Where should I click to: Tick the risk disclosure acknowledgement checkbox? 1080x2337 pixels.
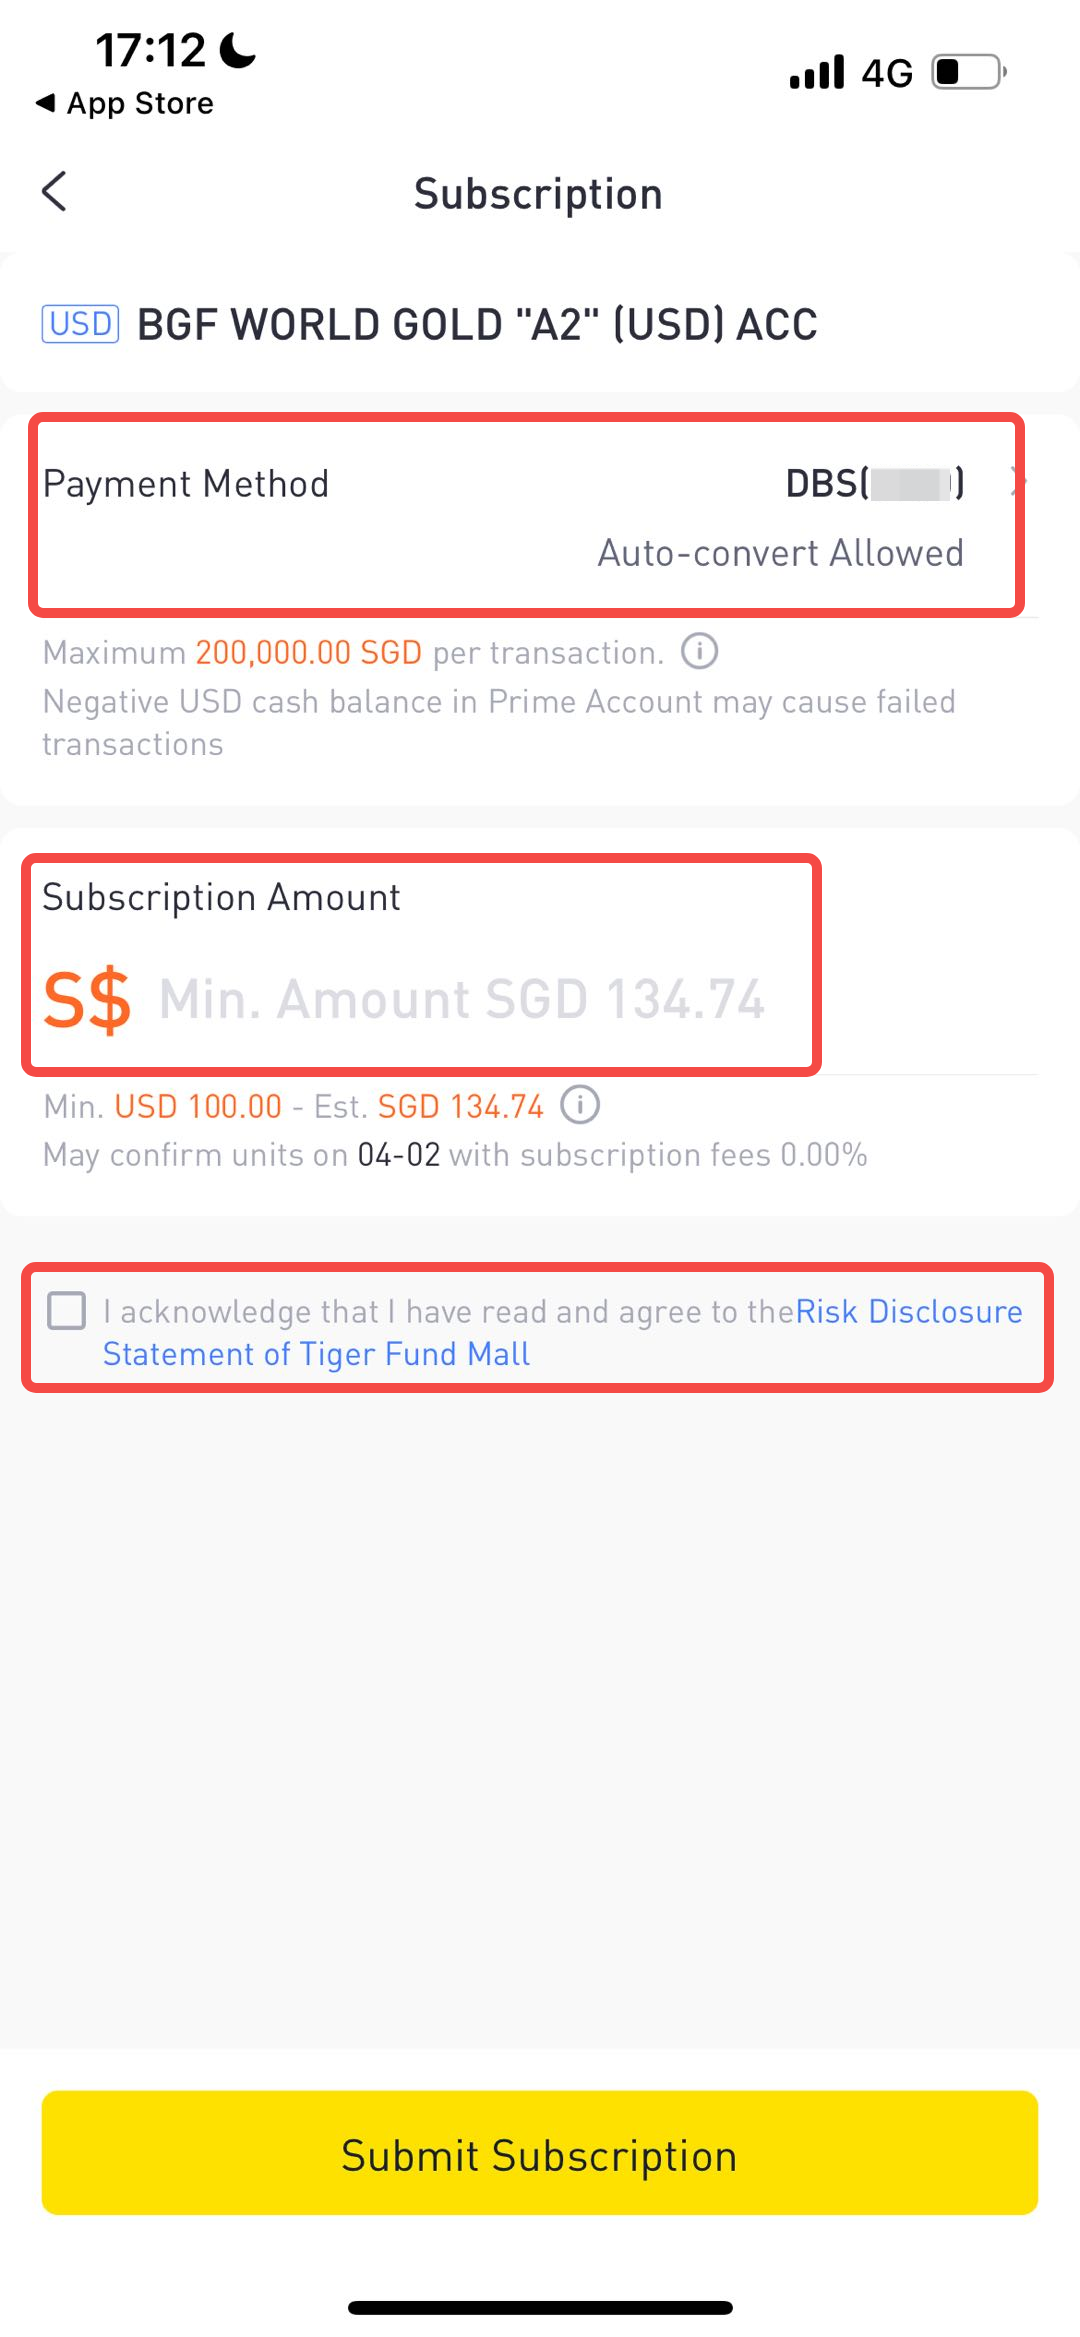point(67,1310)
